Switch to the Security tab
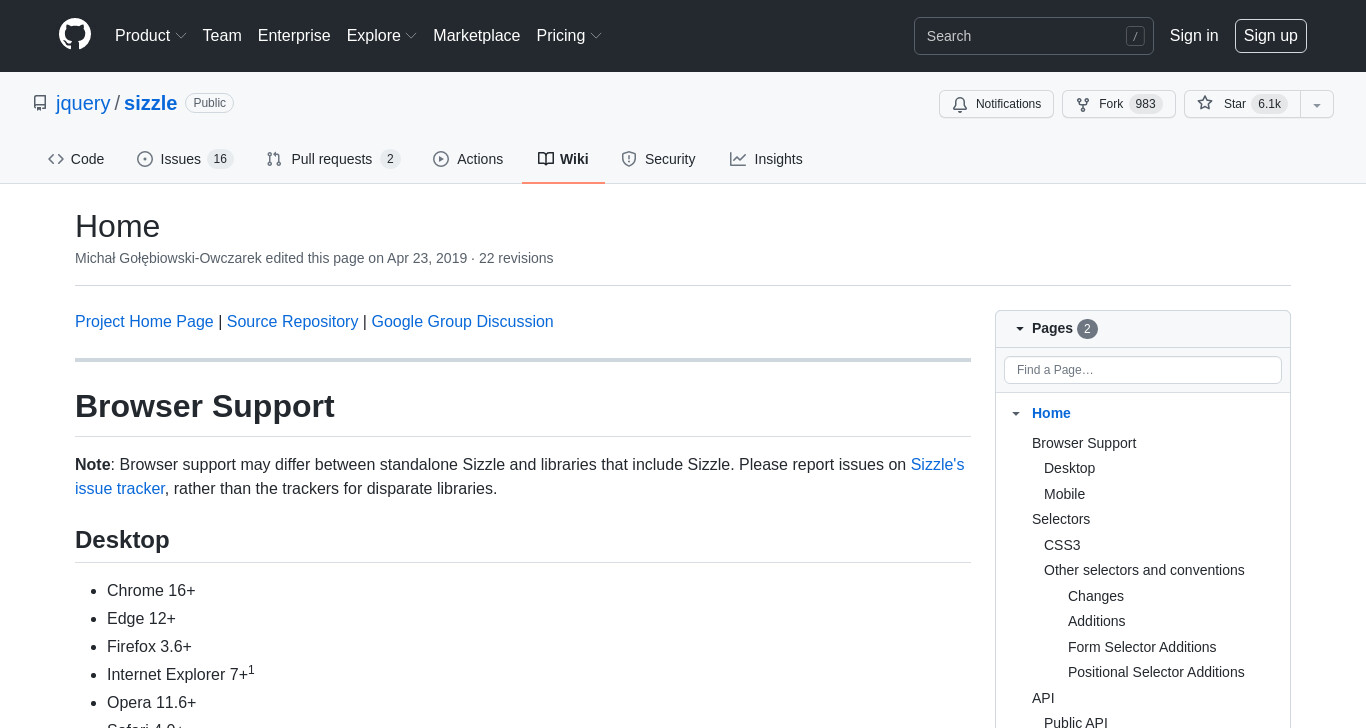Image resolution: width=1366 pixels, height=728 pixels. 658,159
